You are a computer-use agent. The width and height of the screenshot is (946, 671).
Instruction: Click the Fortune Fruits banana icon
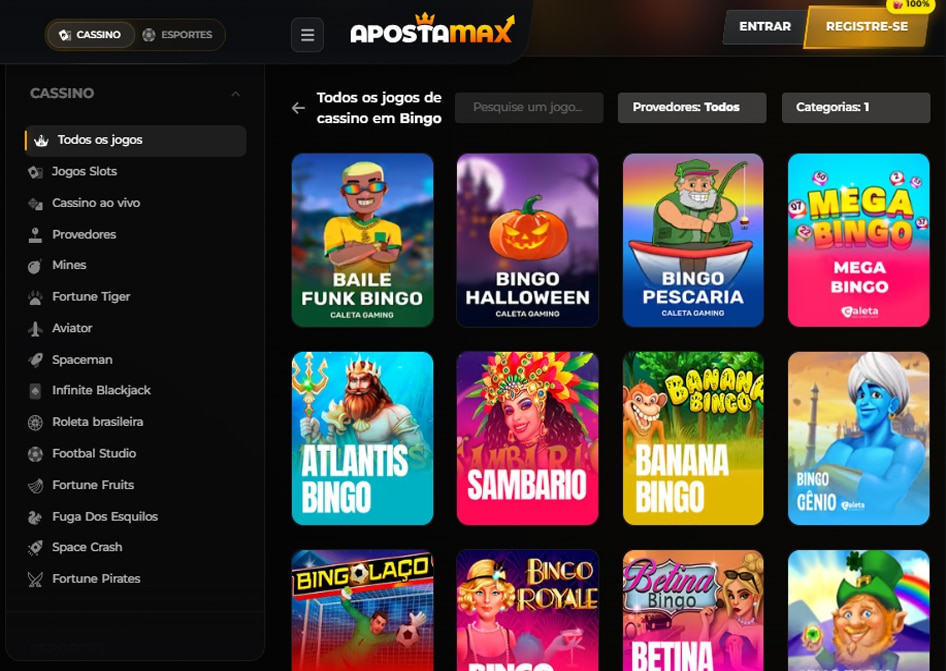36,485
